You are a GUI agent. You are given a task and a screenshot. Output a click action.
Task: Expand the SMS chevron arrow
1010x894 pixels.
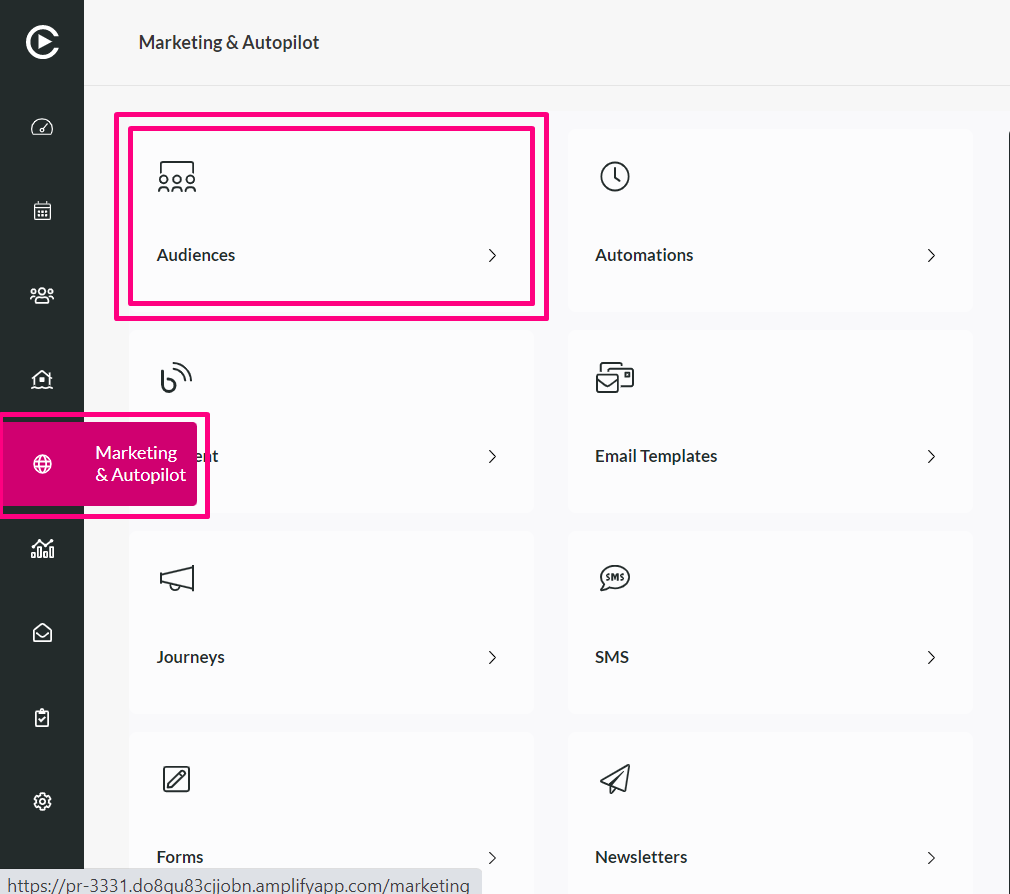pos(931,658)
